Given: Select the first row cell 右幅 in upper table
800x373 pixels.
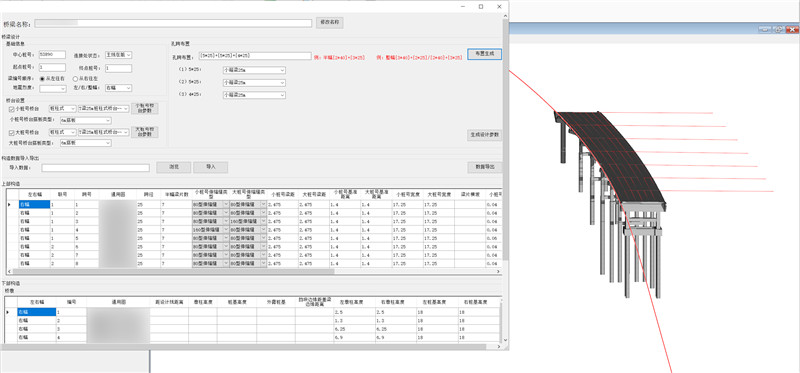Looking at the screenshot, I should pyautogui.click(x=34, y=205).
